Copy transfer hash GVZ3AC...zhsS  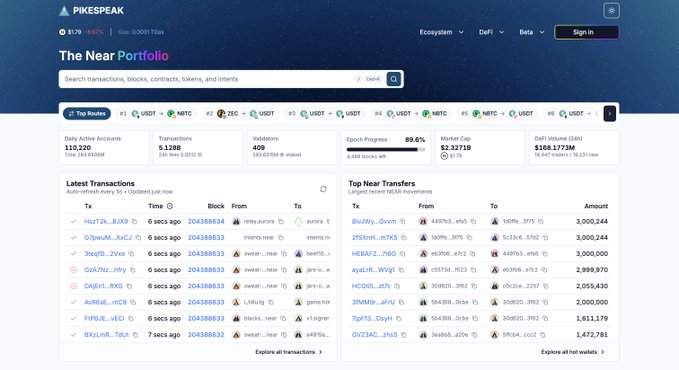(x=404, y=335)
